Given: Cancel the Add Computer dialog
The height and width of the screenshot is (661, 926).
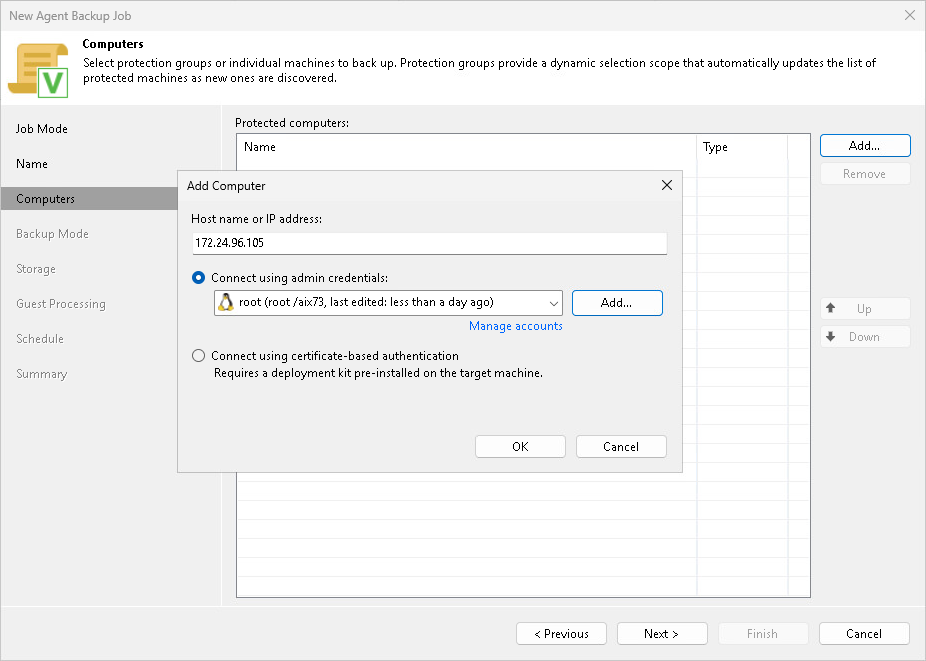Looking at the screenshot, I should pos(621,447).
